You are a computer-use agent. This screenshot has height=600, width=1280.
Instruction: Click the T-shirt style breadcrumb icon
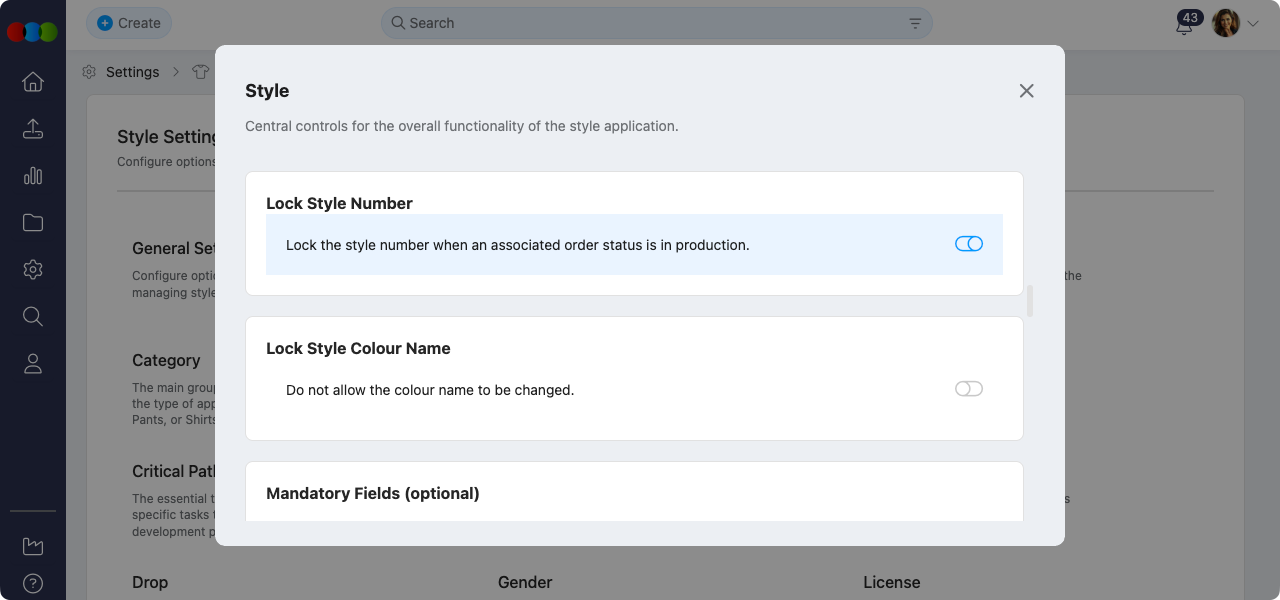click(x=201, y=72)
